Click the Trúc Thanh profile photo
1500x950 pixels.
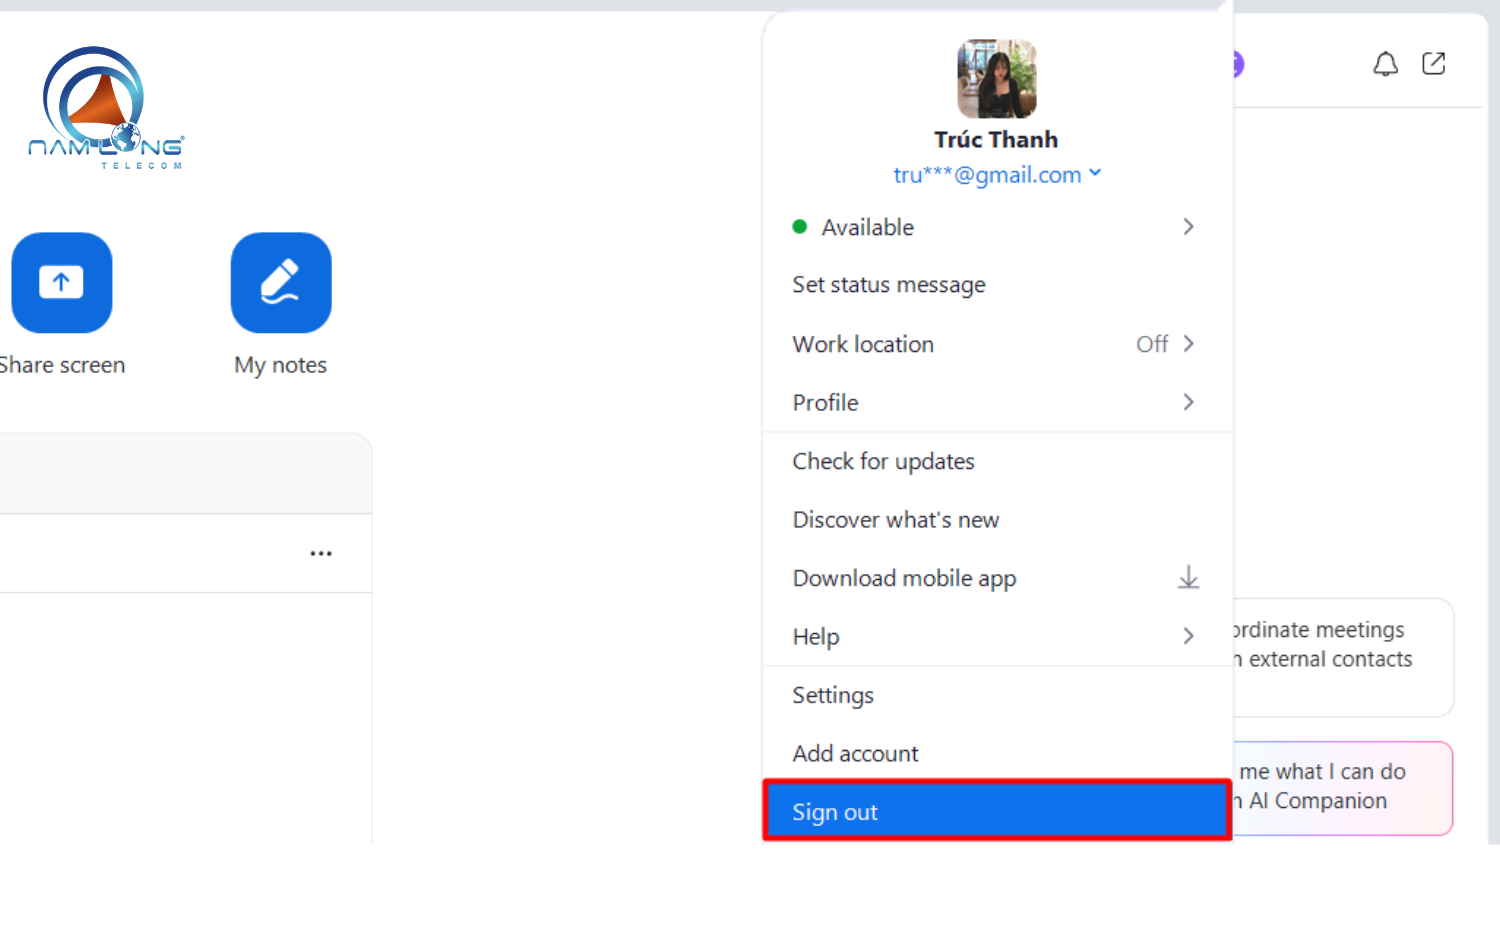click(997, 79)
